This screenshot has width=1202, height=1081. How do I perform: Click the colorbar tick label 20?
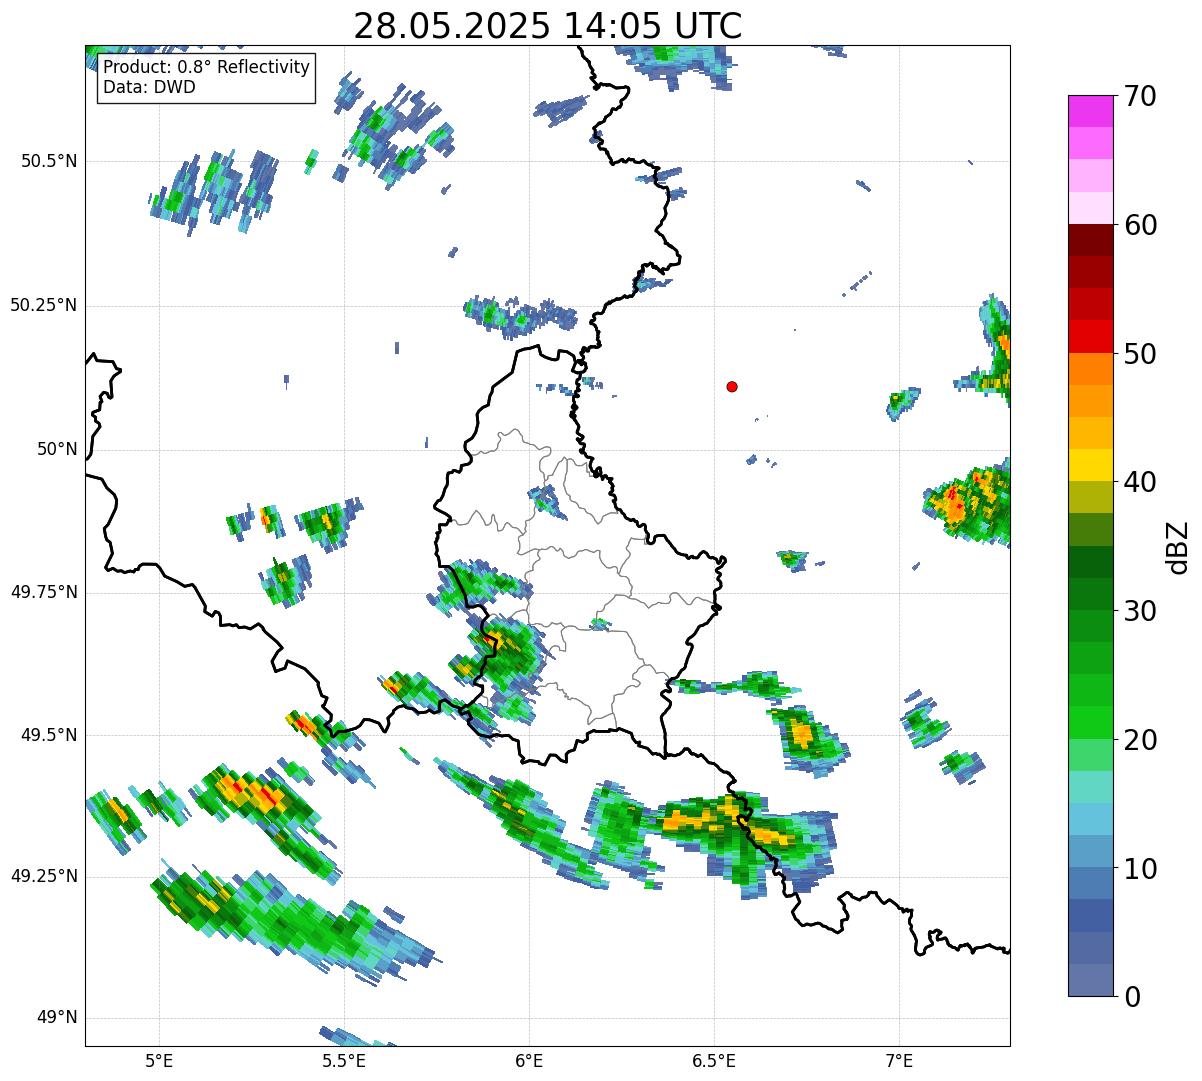[1140, 740]
